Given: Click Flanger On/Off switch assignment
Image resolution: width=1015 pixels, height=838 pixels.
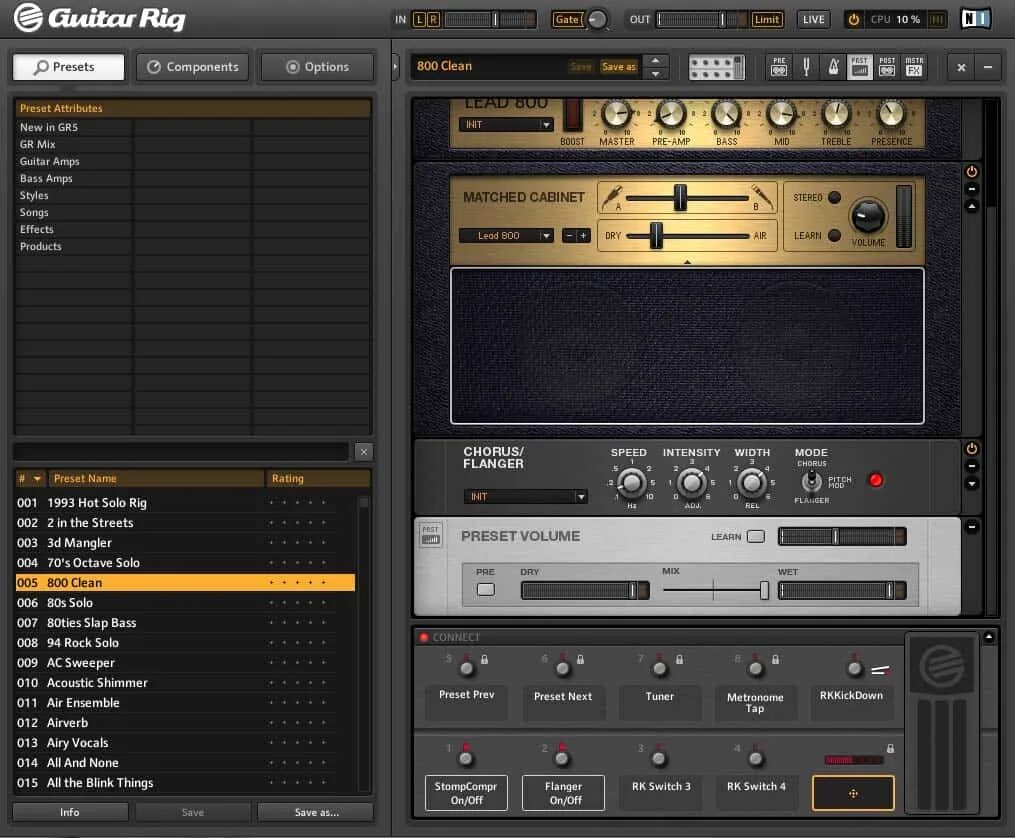Looking at the screenshot, I should [x=563, y=793].
